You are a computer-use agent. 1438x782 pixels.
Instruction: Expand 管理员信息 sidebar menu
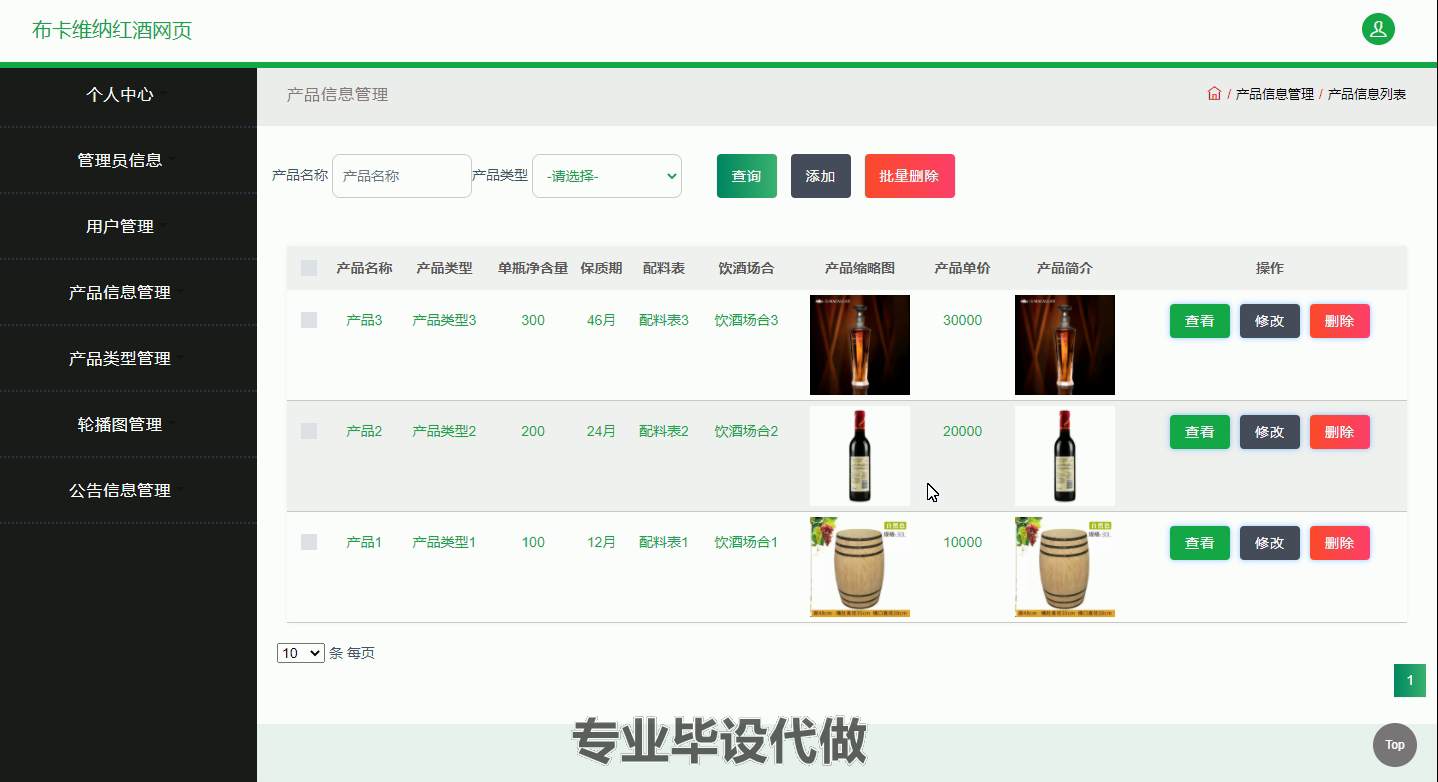click(x=128, y=160)
